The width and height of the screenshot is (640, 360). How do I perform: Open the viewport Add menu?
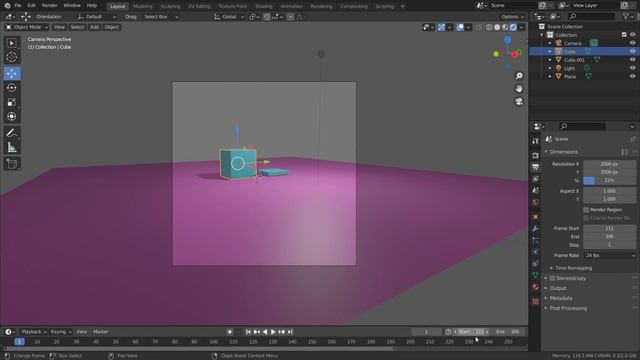click(x=94, y=27)
